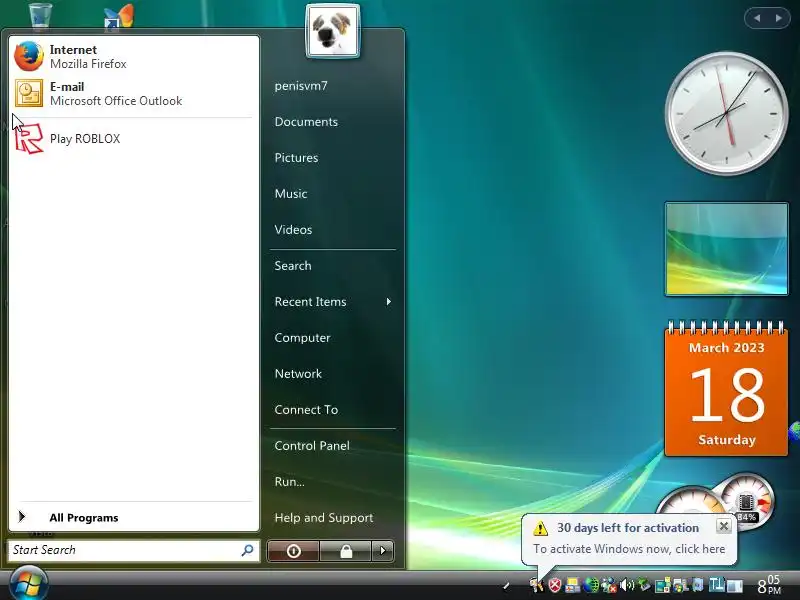Click the Windows activation keys tray icon
800x600 pixels.
coord(537,585)
